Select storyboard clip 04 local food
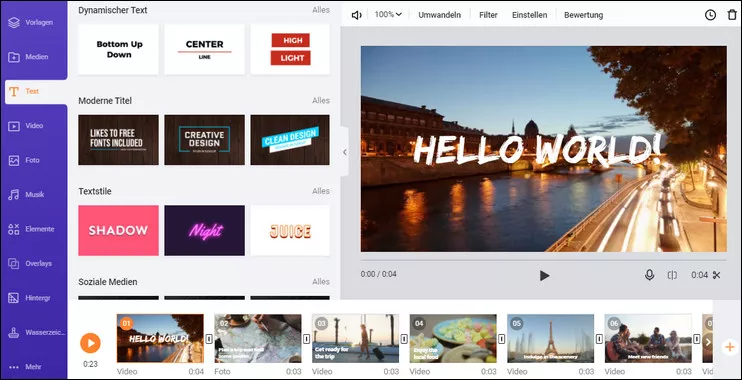 (x=453, y=338)
